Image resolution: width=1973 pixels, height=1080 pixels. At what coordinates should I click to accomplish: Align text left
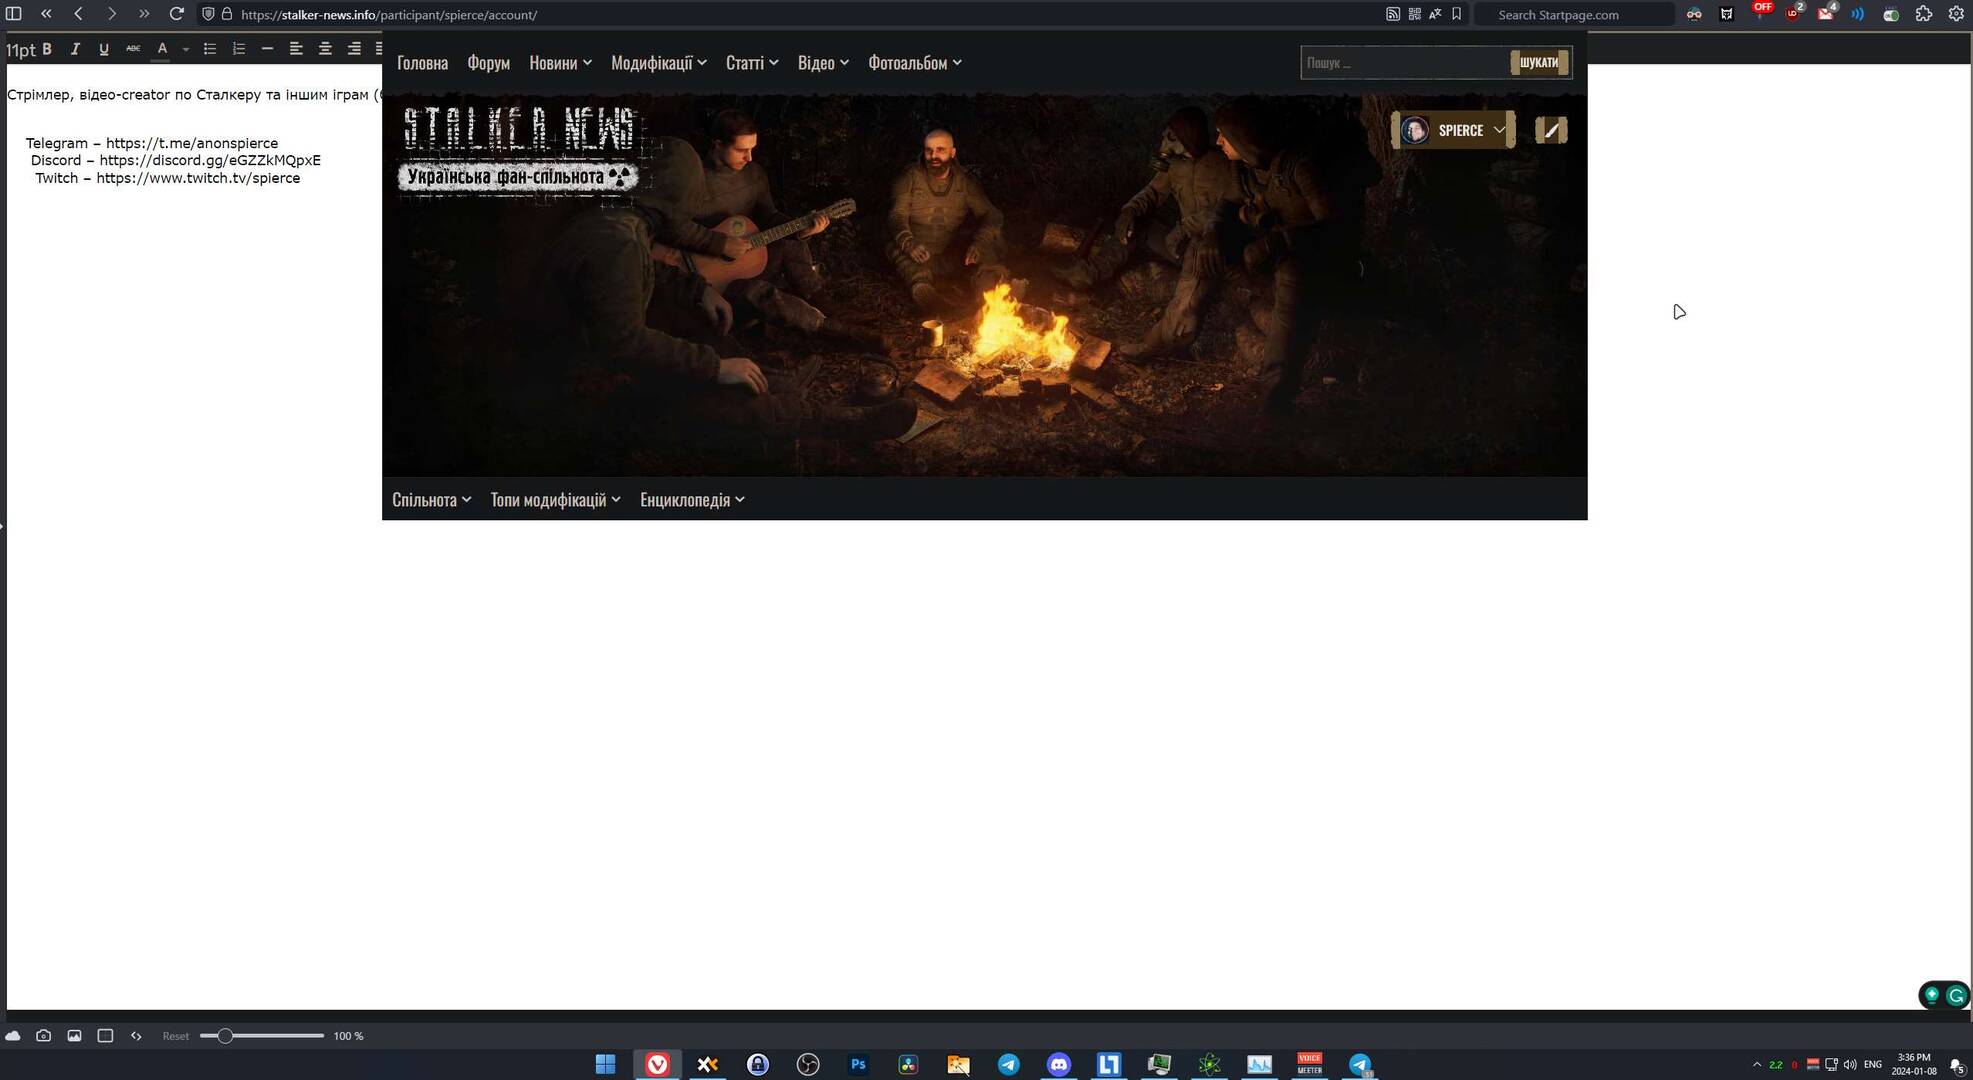296,49
